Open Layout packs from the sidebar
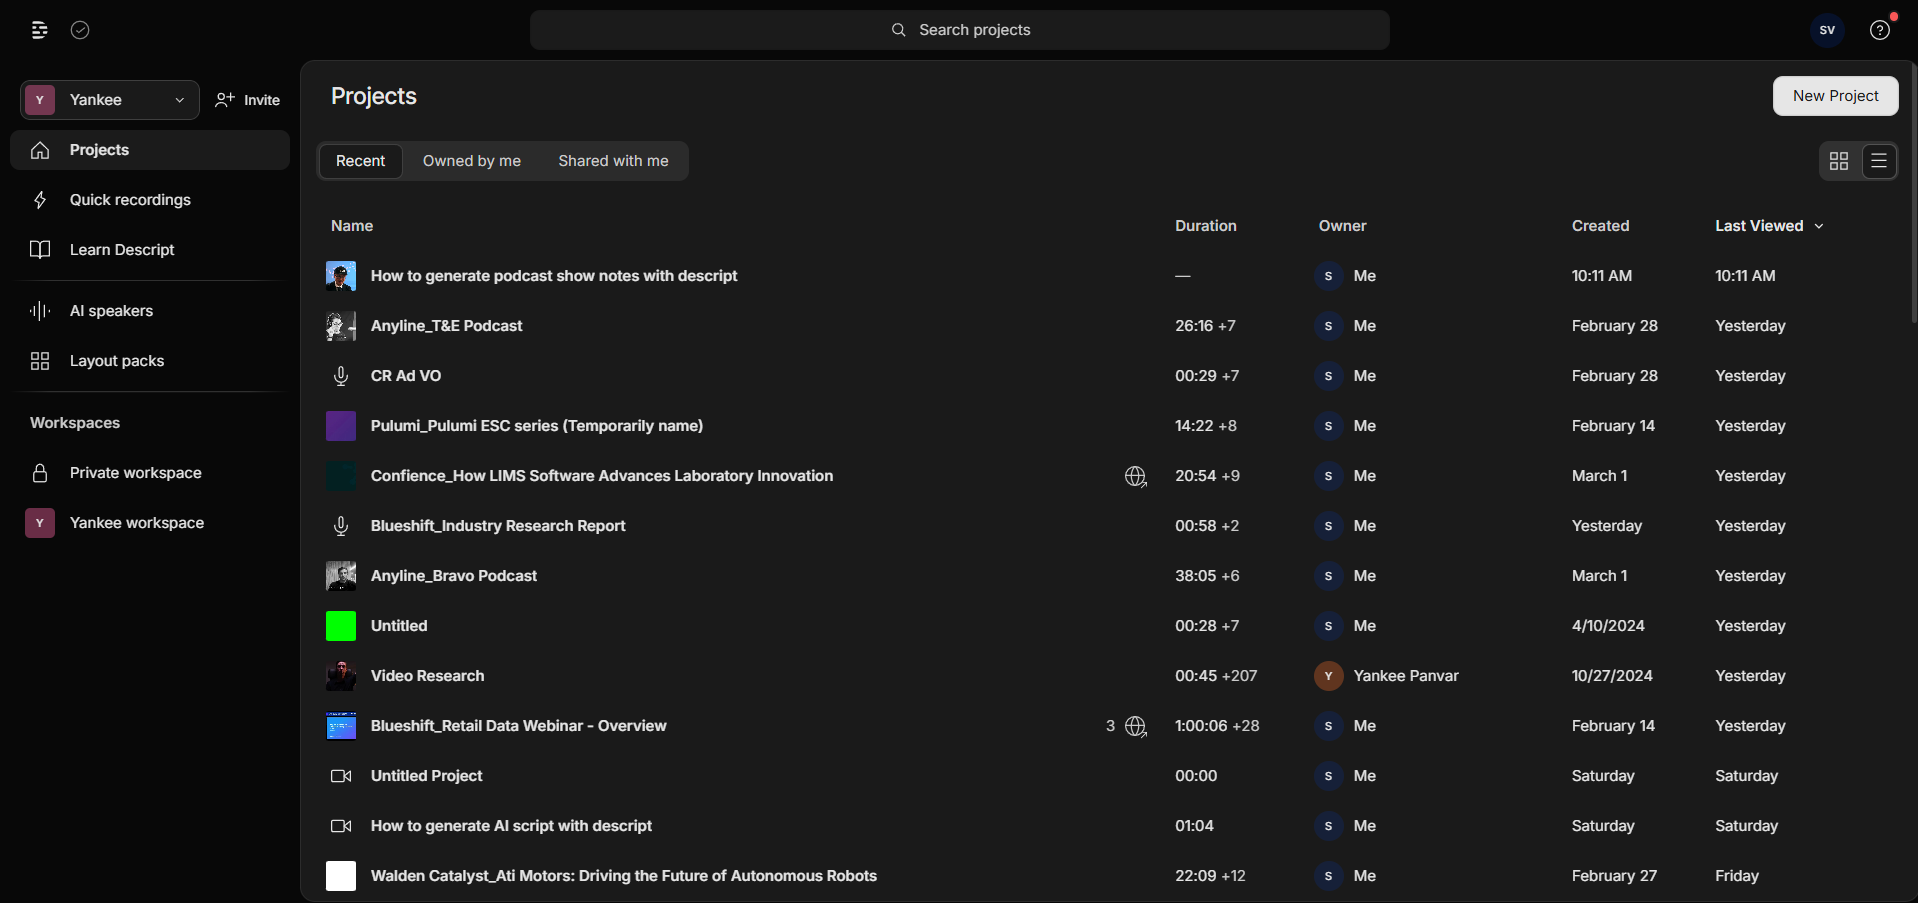 116,361
